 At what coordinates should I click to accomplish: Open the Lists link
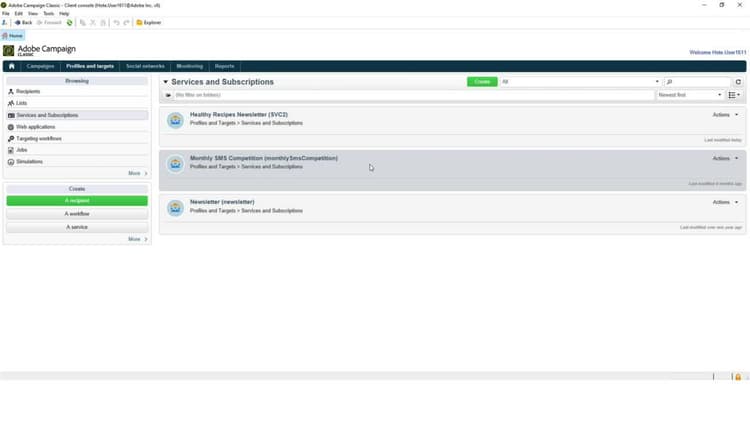[22, 103]
